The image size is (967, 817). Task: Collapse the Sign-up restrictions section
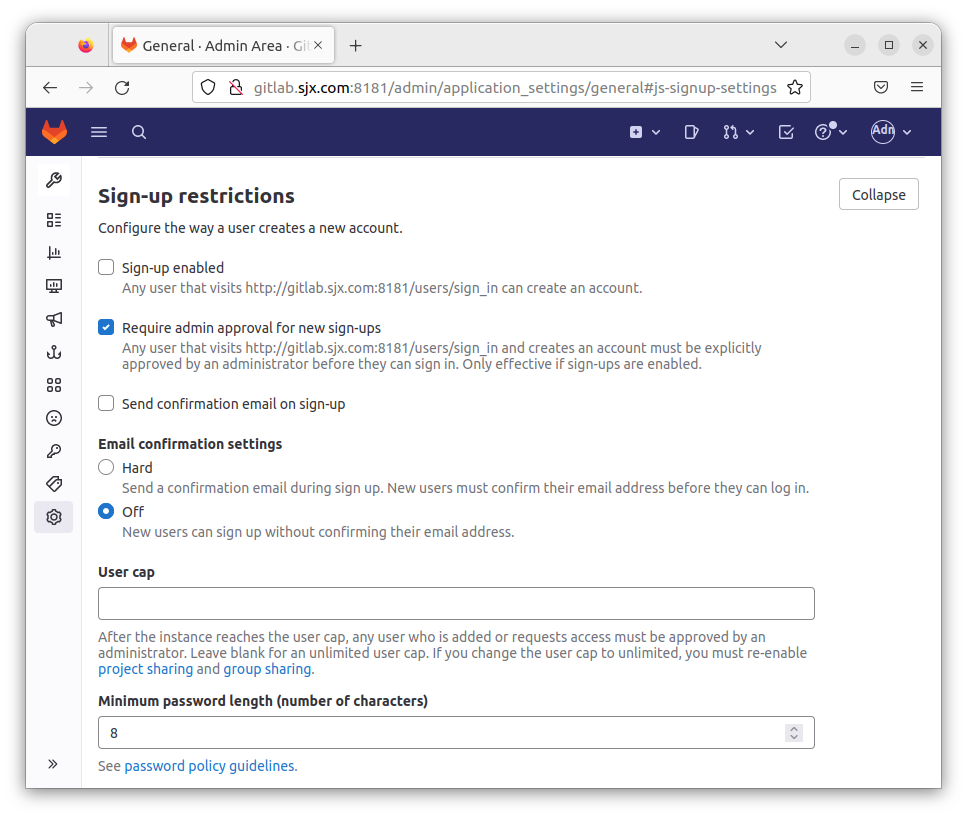pos(878,195)
